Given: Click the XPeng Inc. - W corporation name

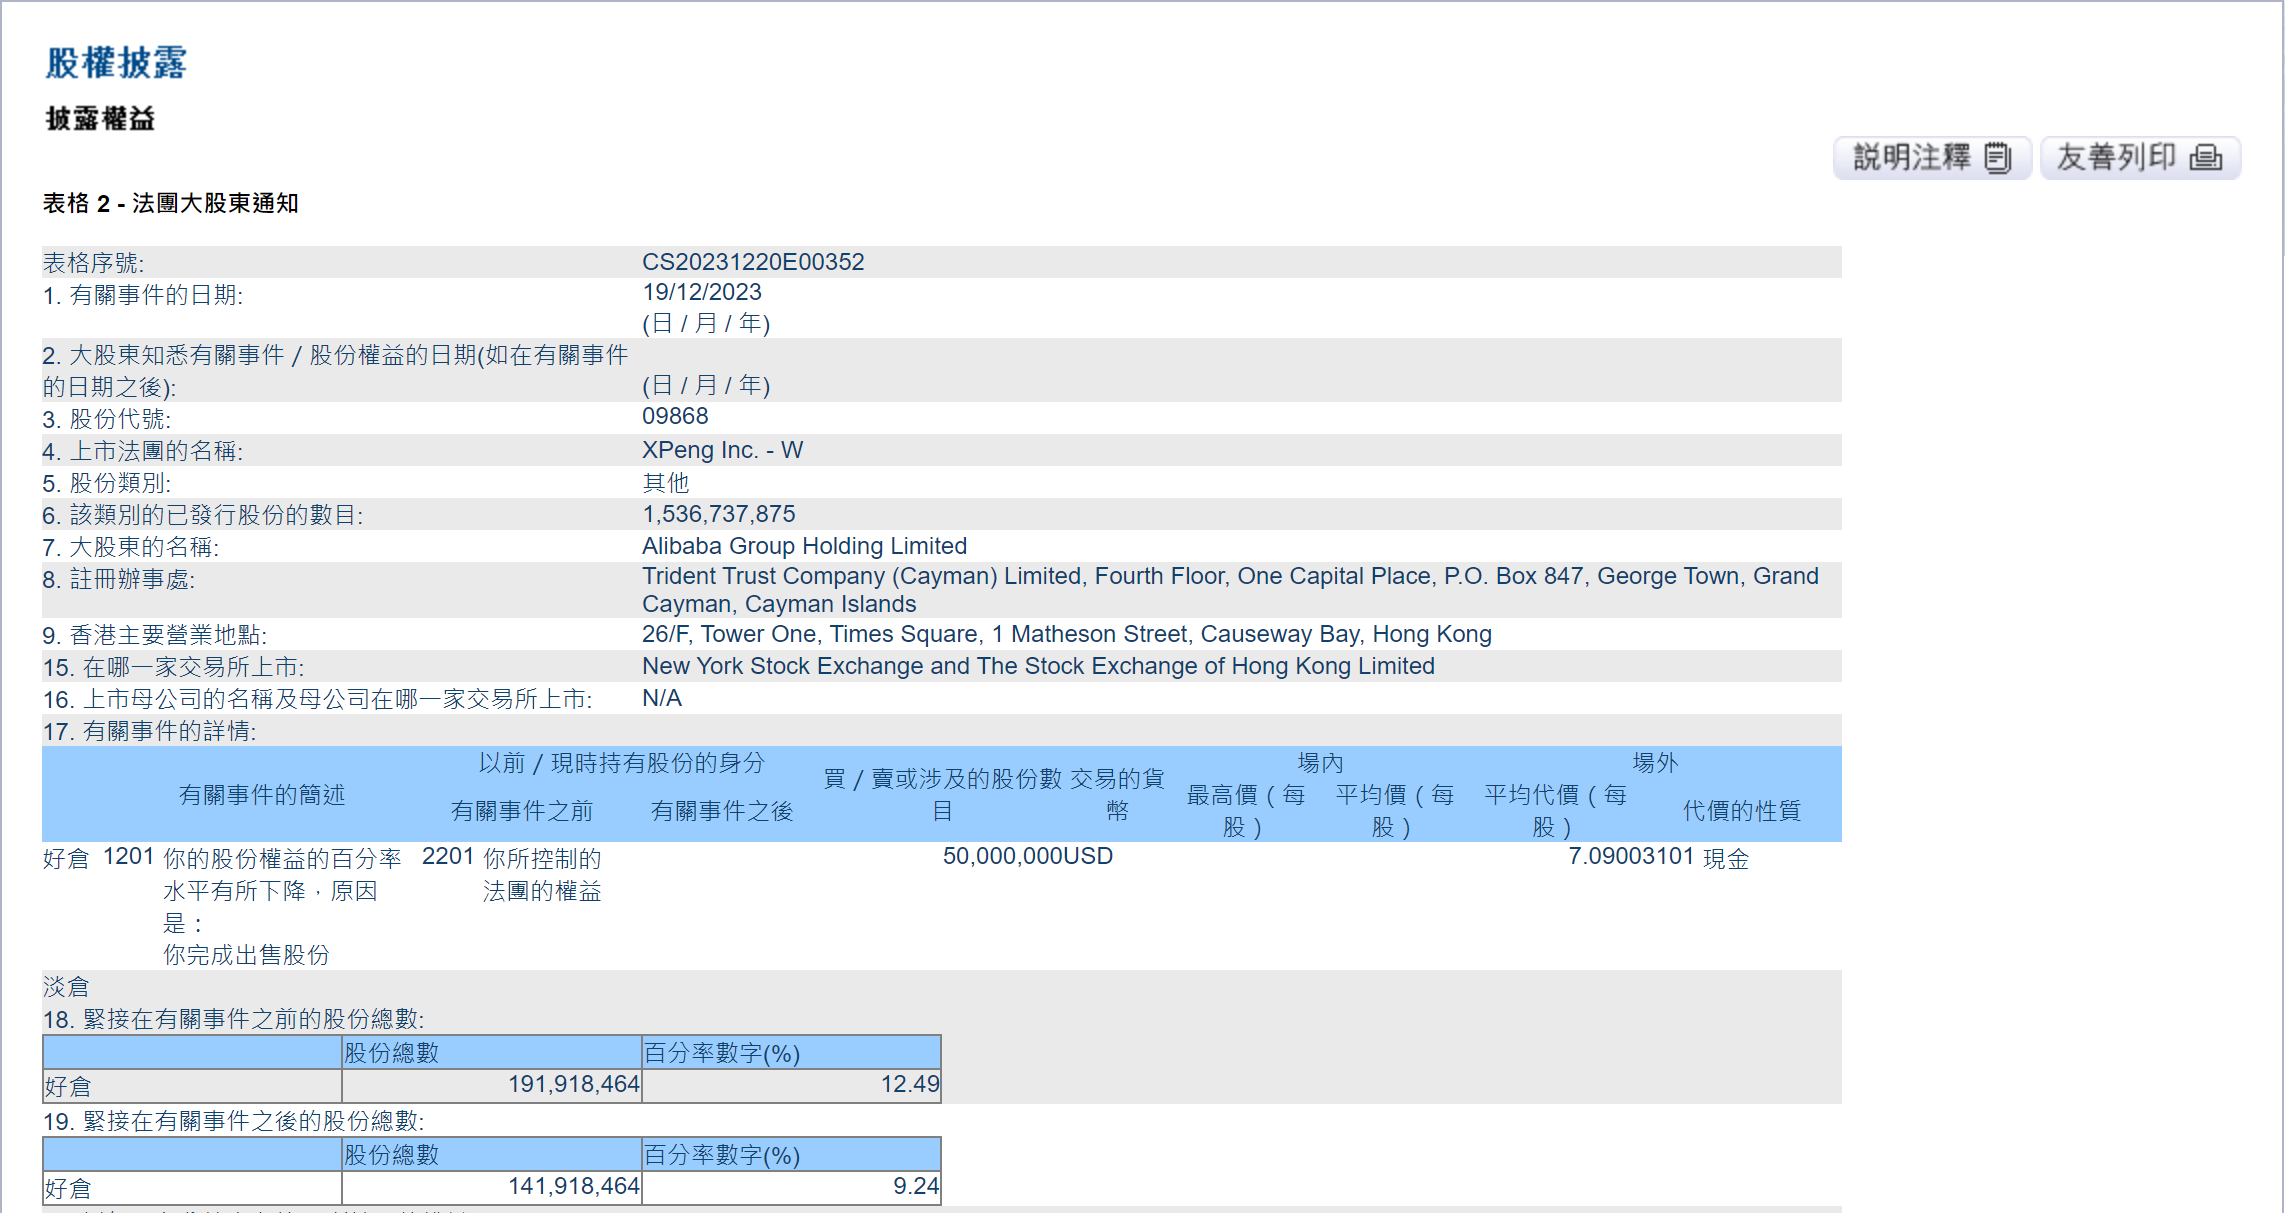Looking at the screenshot, I should click(722, 450).
